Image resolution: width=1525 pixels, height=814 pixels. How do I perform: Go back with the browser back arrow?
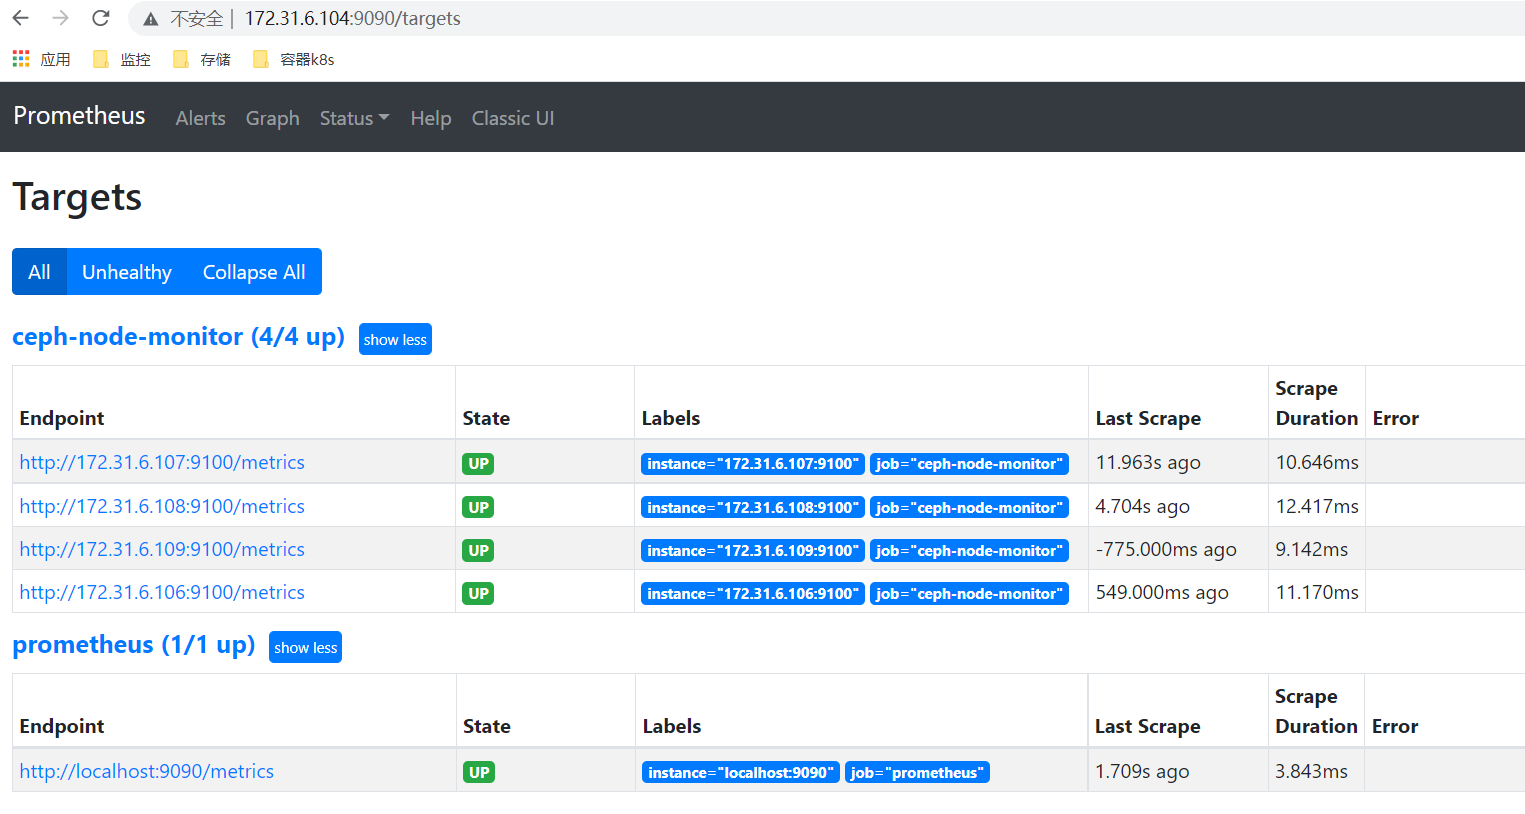[21, 18]
